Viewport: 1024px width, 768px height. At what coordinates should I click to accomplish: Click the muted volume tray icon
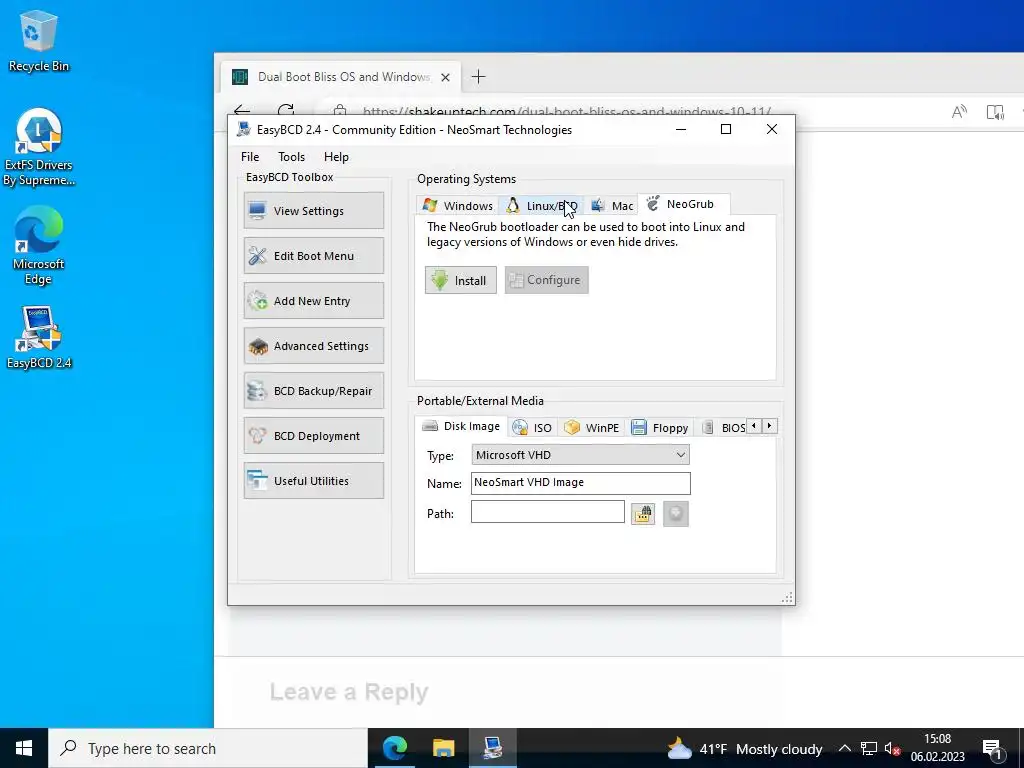click(893, 749)
